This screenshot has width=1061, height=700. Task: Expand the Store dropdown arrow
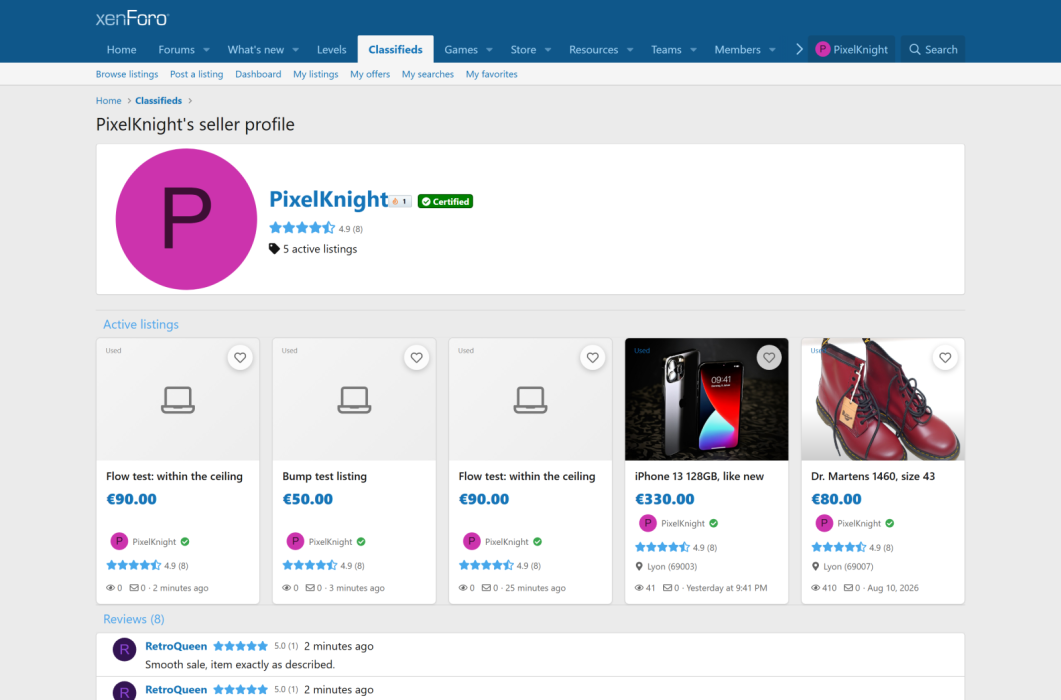[548, 49]
